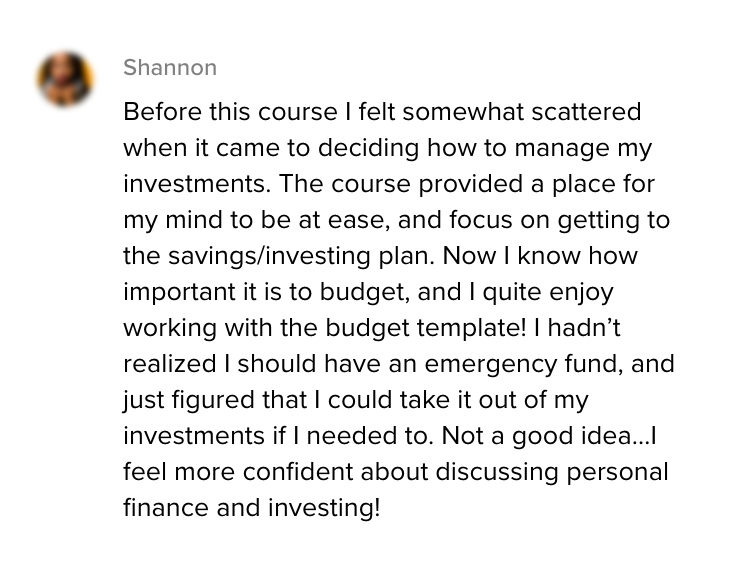Click 'investments.' at the third line's start
This screenshot has height=570, width=729.
tap(197, 184)
